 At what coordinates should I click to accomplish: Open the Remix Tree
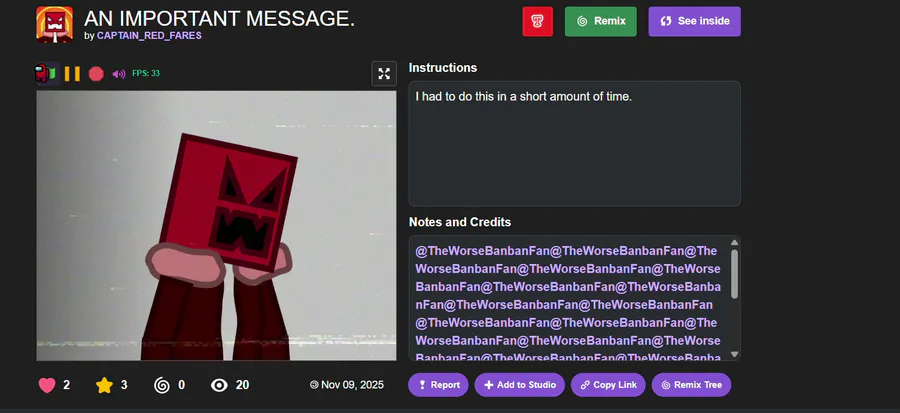(691, 385)
